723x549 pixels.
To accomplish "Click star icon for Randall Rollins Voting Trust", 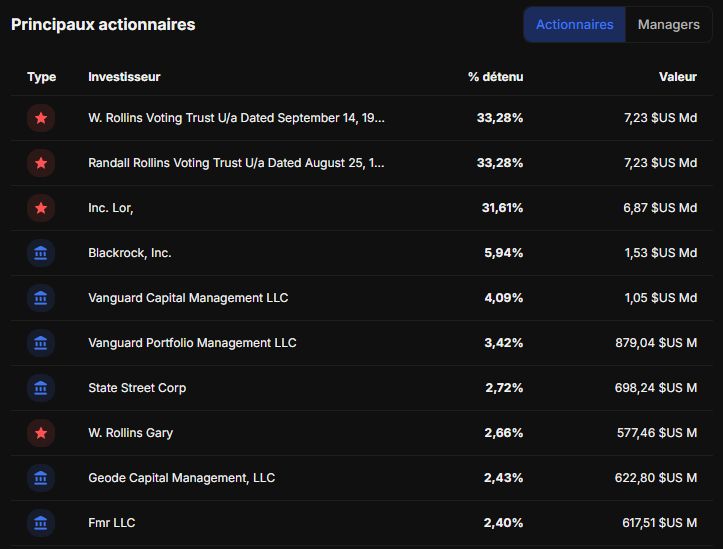I will 41,163.
